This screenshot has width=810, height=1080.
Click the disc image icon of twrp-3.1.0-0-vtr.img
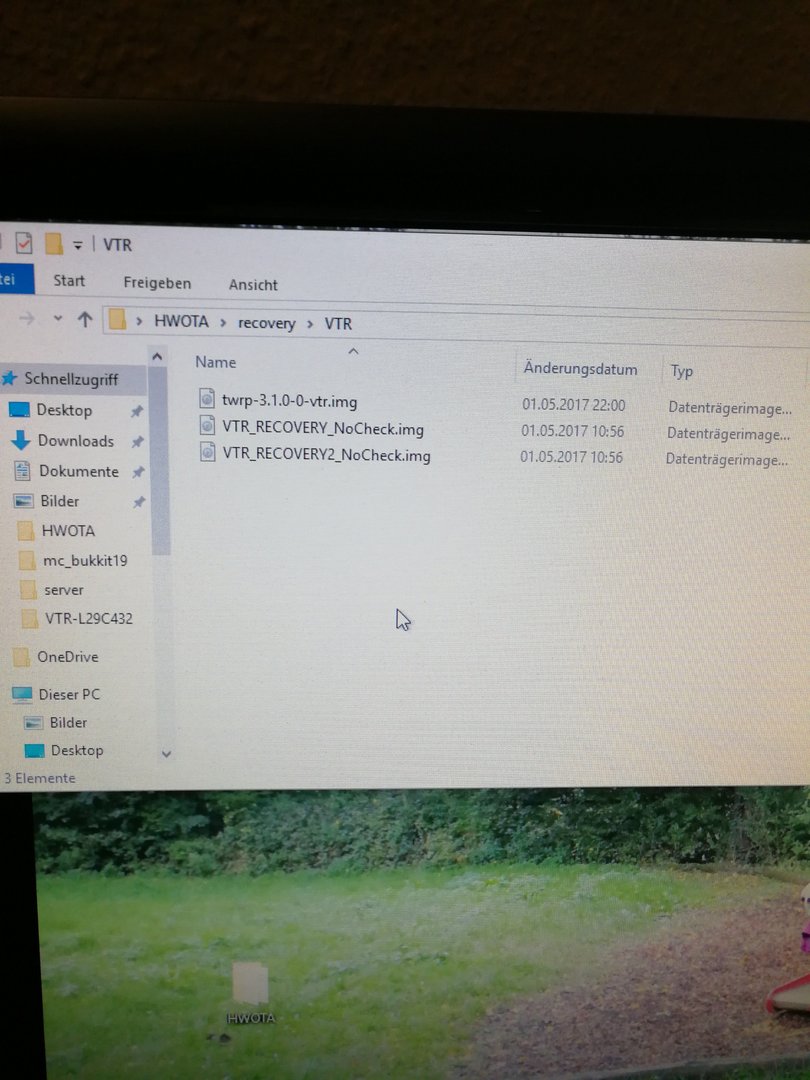(207, 398)
